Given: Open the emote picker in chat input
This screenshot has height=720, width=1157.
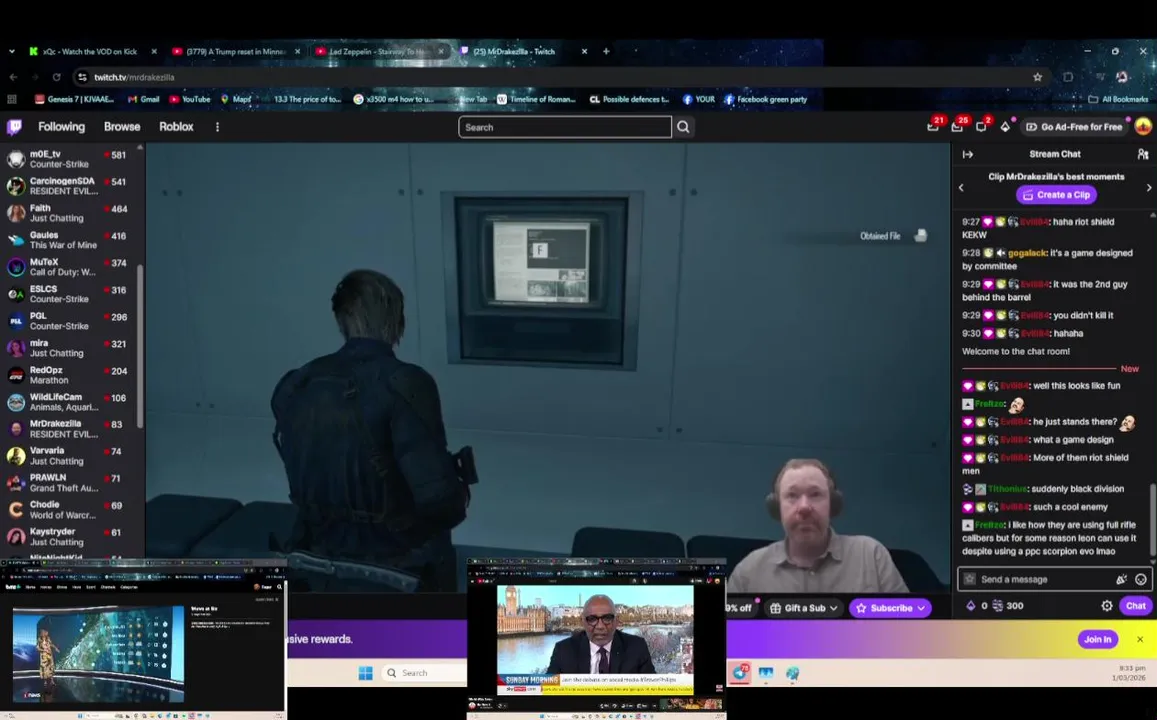Looking at the screenshot, I should [1141, 579].
